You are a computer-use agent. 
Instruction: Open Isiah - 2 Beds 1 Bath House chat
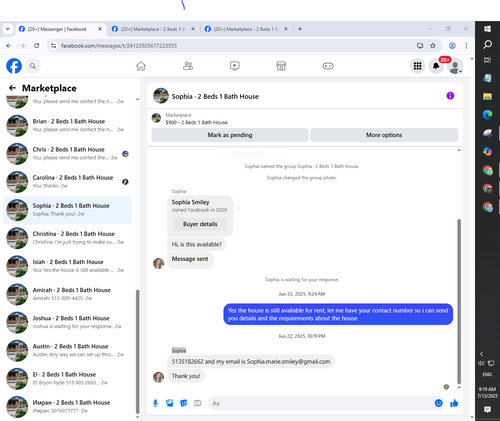point(68,266)
